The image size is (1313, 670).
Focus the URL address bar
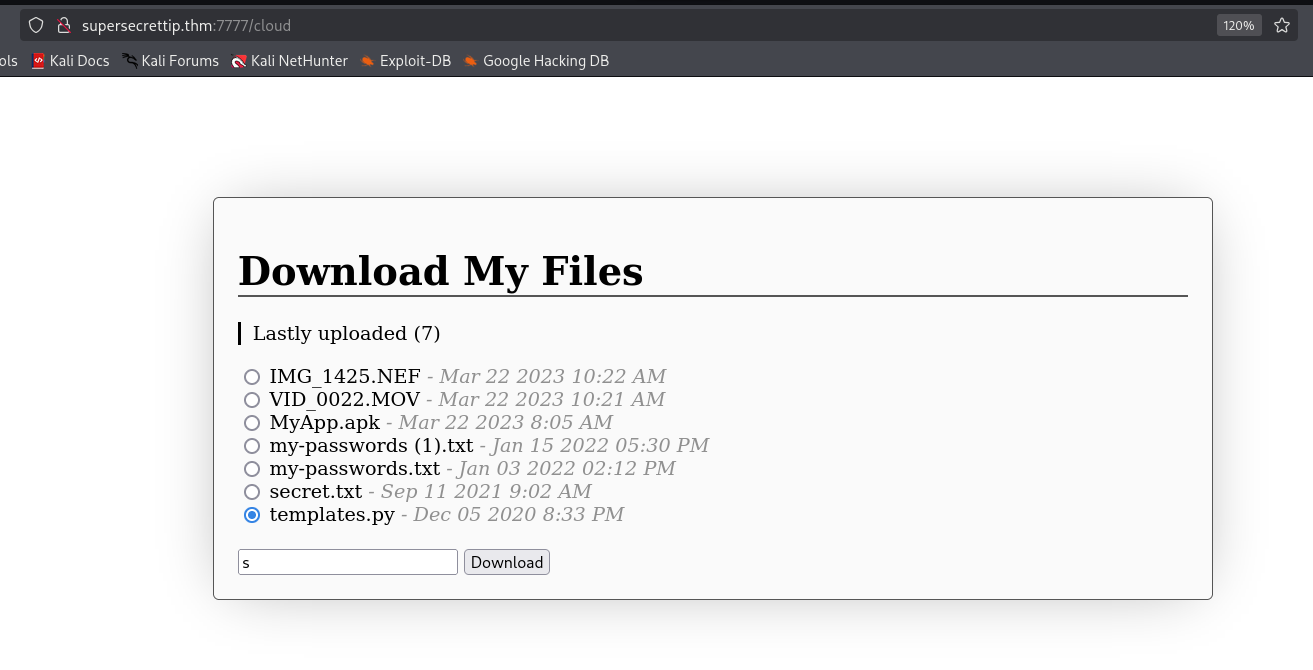coord(640,25)
